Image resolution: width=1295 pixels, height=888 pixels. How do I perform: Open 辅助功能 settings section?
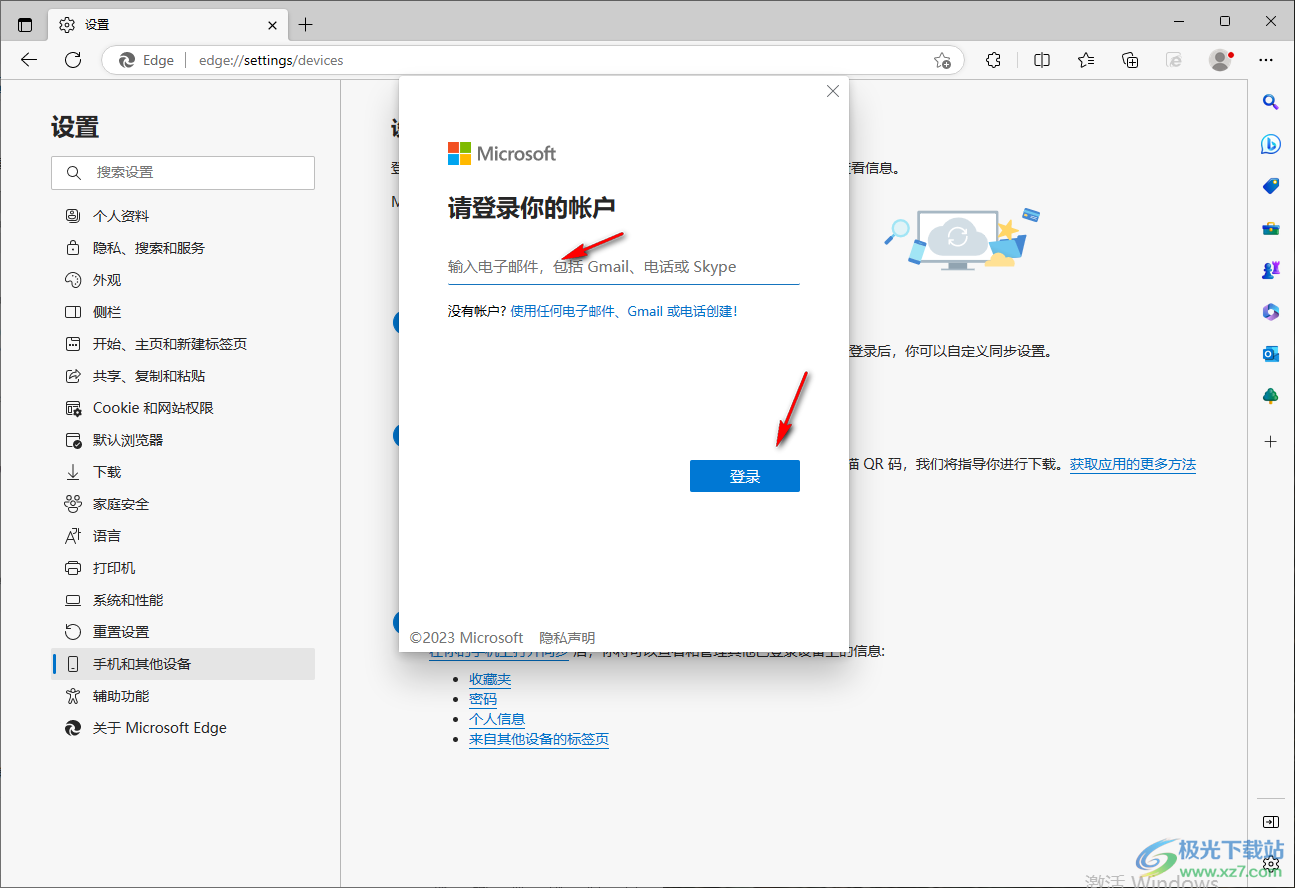183,696
